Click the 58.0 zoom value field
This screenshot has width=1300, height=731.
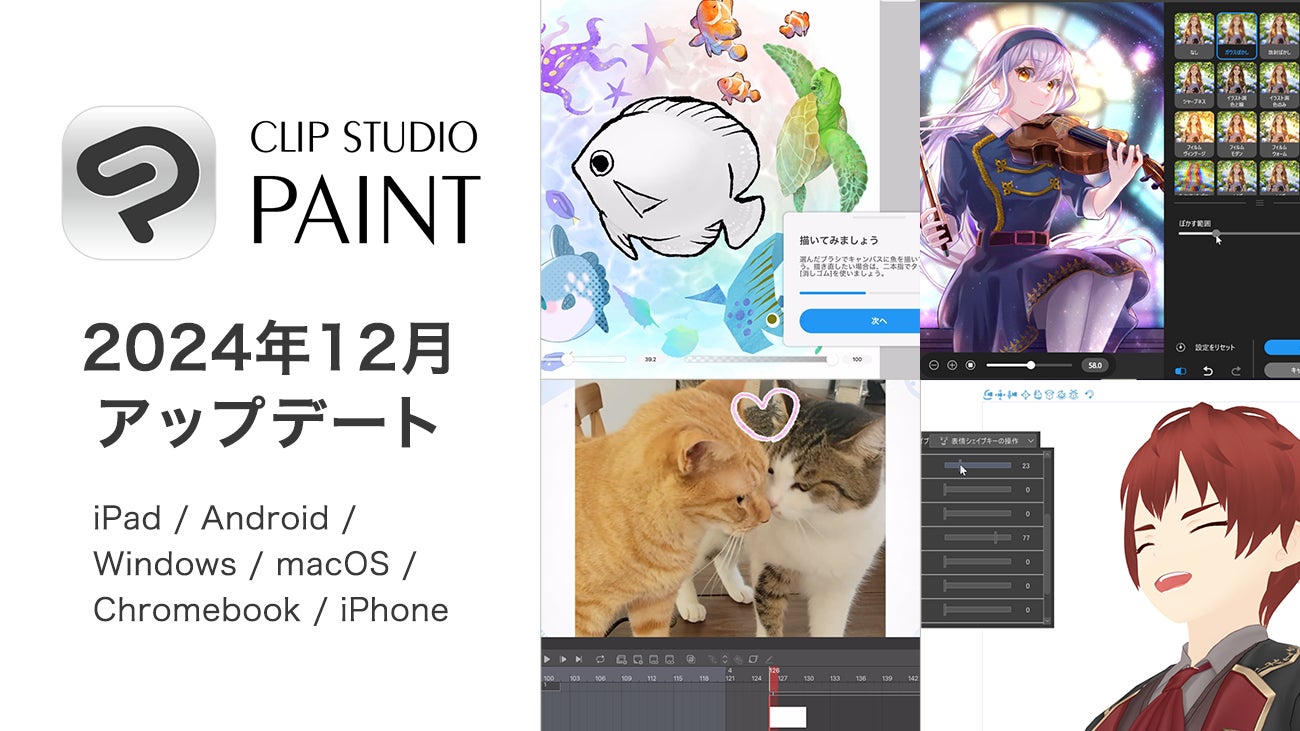point(1095,365)
